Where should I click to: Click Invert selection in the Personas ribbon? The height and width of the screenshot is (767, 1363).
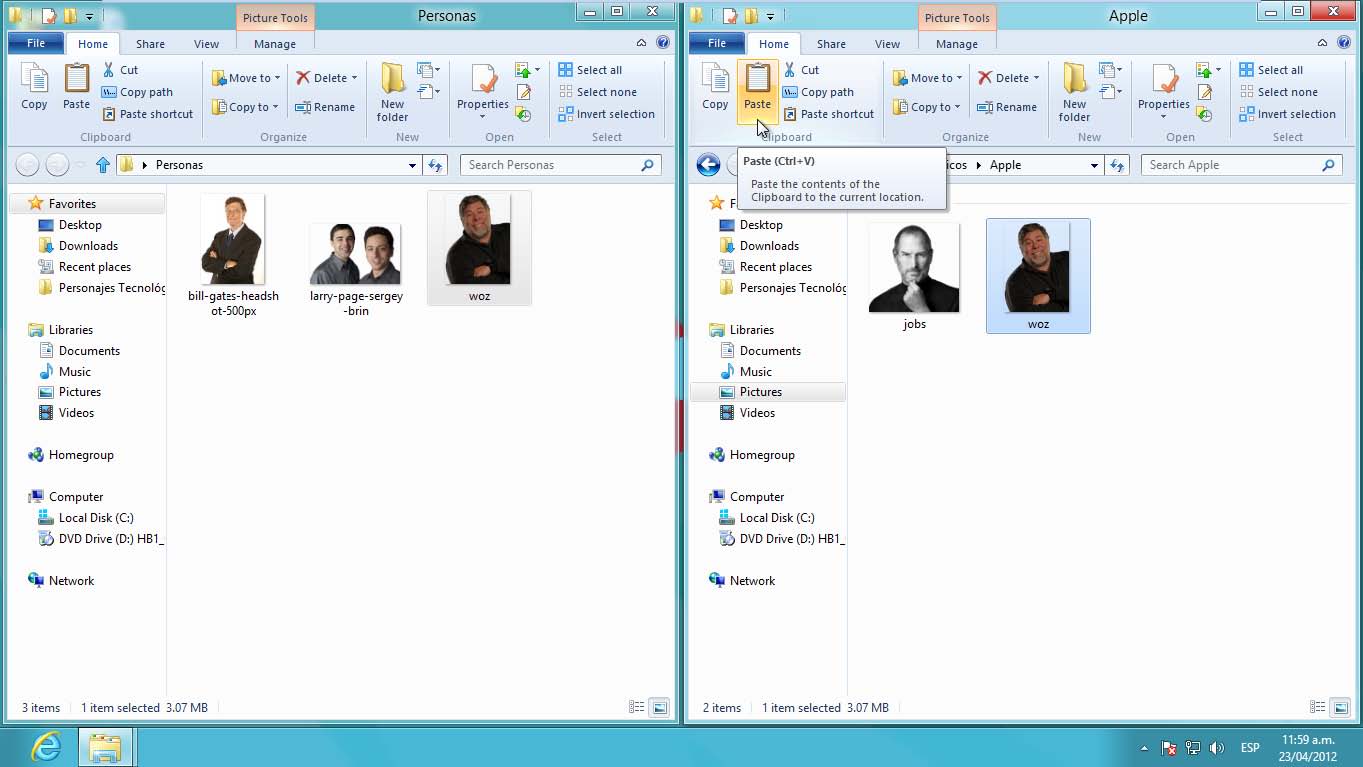point(606,114)
